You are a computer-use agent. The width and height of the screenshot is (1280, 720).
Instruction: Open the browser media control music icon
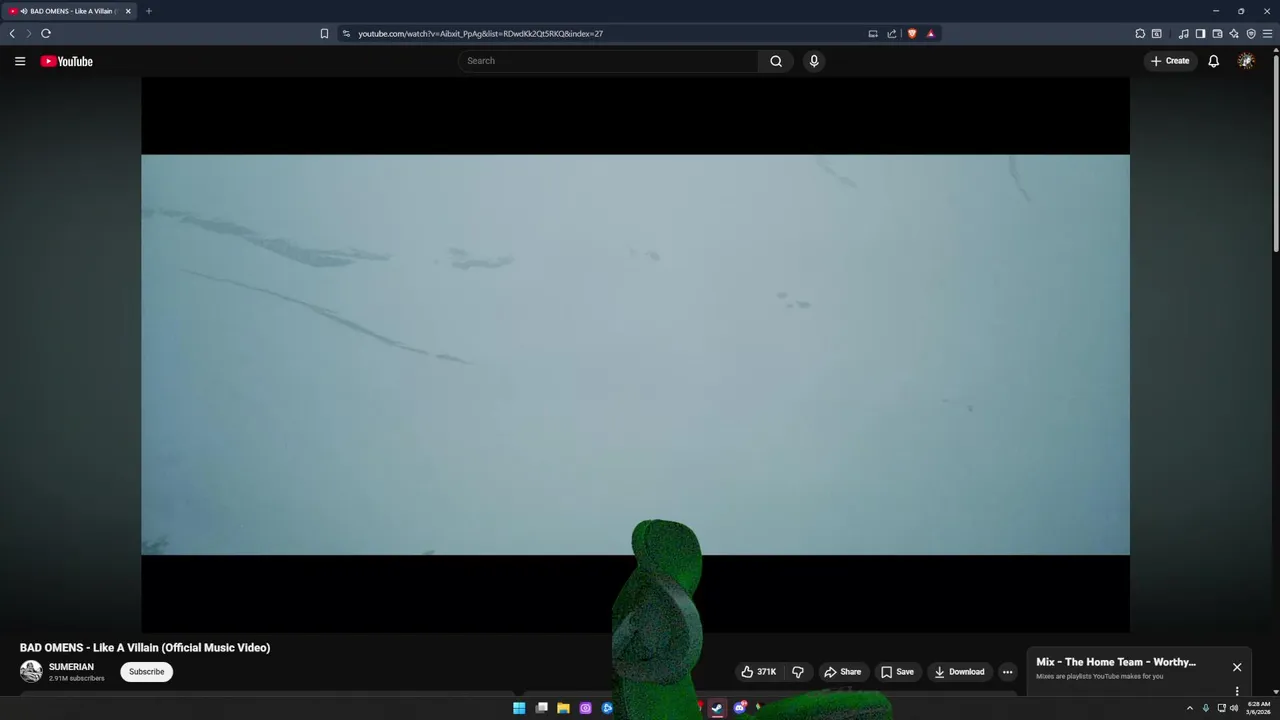[1184, 33]
